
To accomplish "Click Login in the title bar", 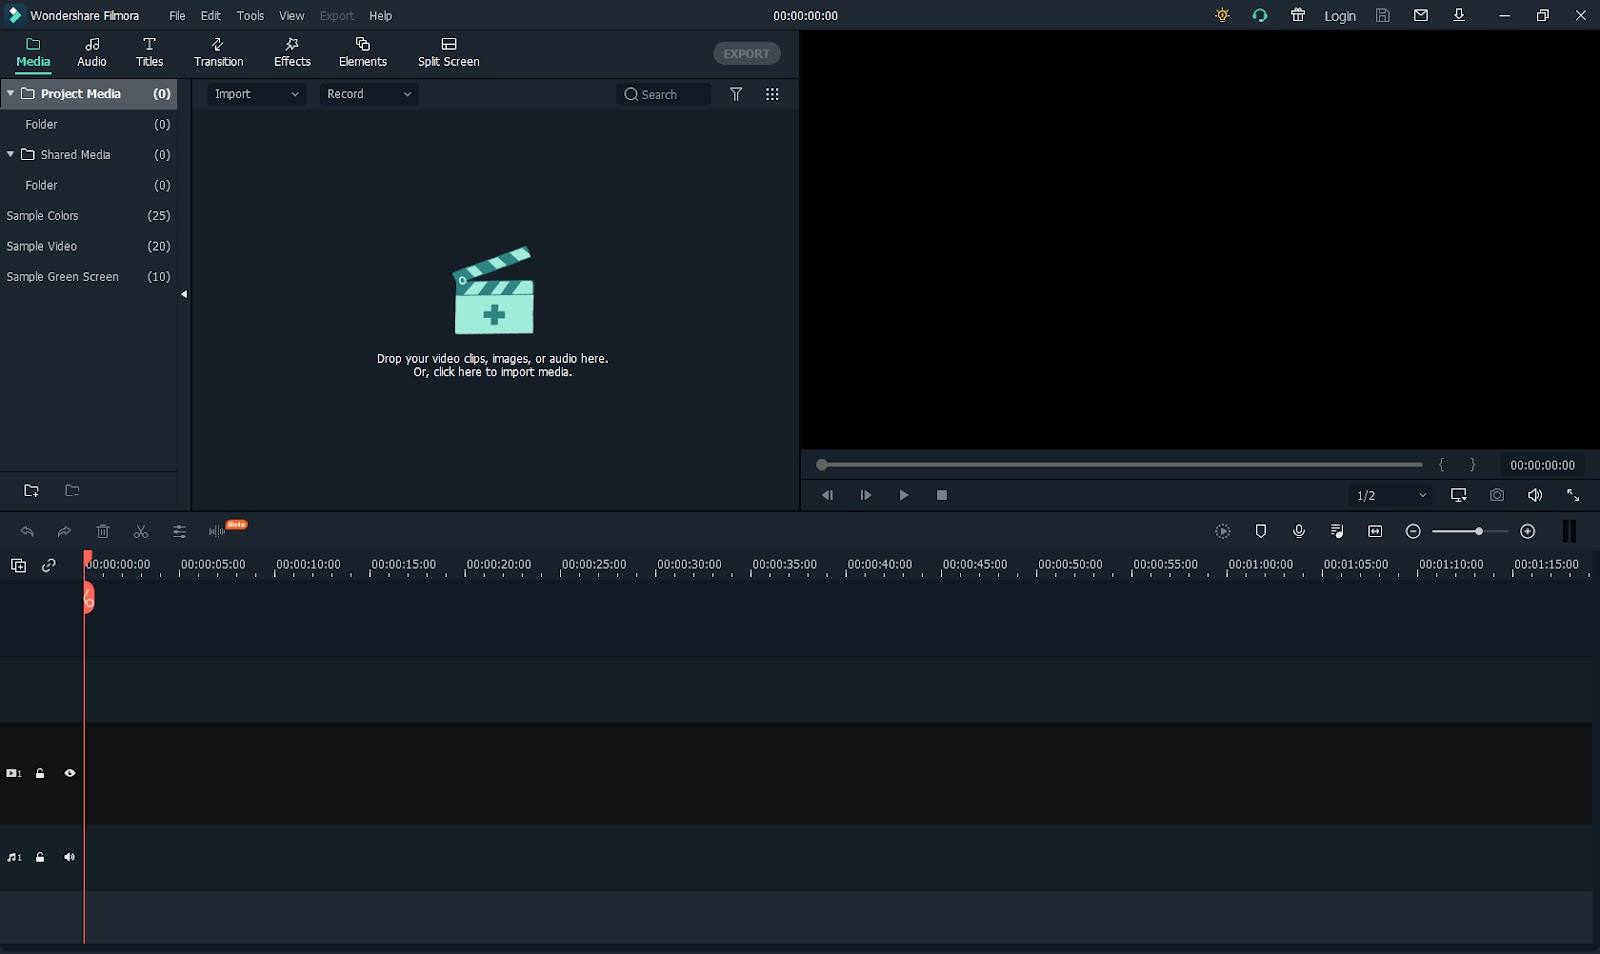I will tap(1339, 16).
